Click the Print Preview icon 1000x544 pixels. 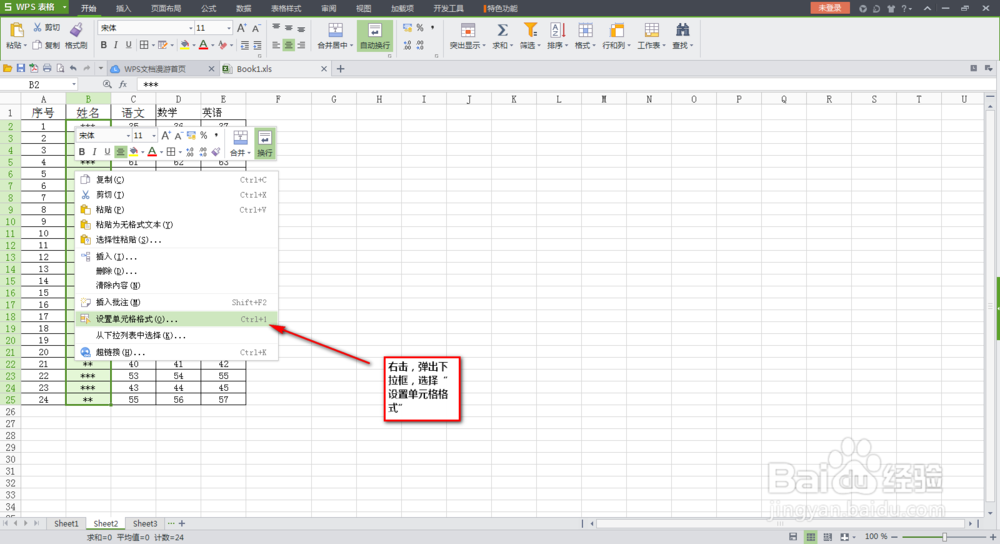pyautogui.click(x=60, y=68)
